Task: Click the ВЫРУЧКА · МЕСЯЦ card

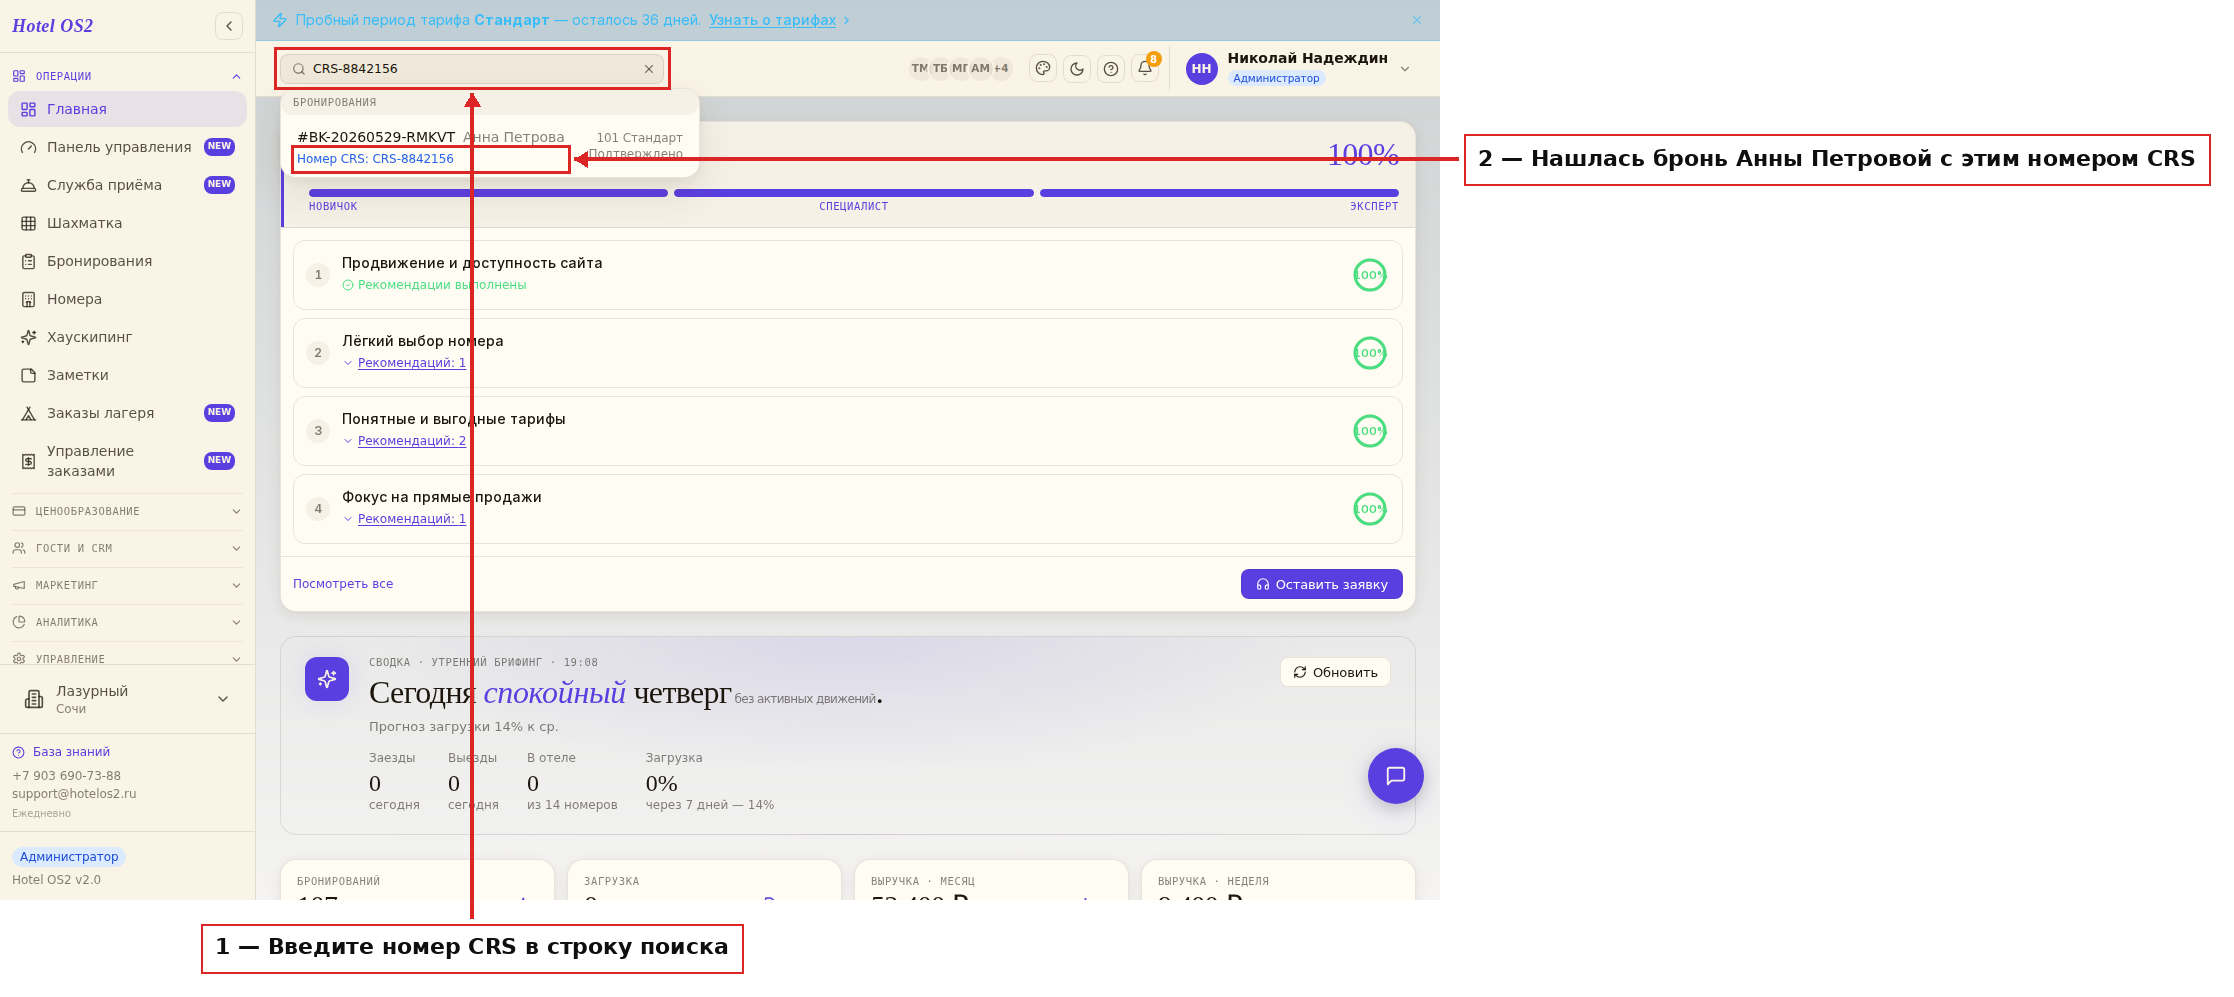Action: pos(991,880)
